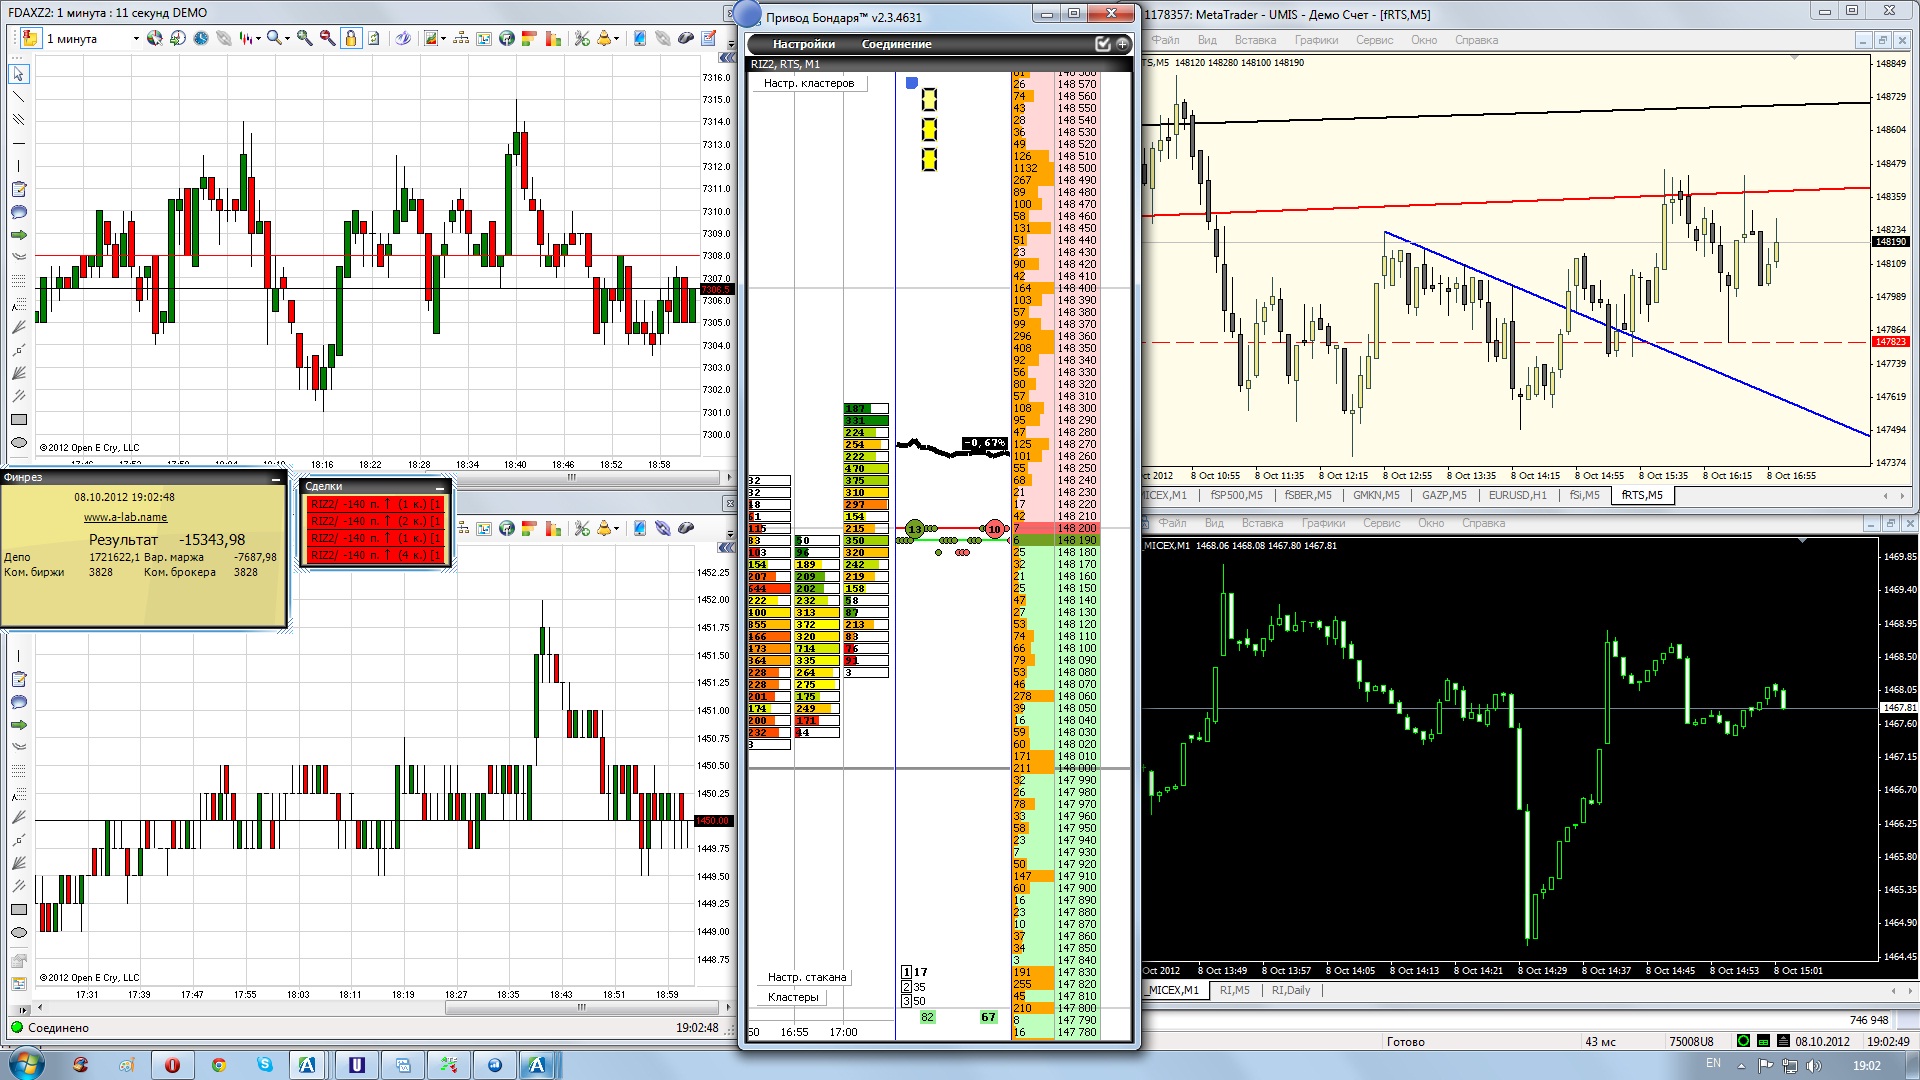Select the trend line drawing tool
The image size is (1920, 1080).
[18, 97]
